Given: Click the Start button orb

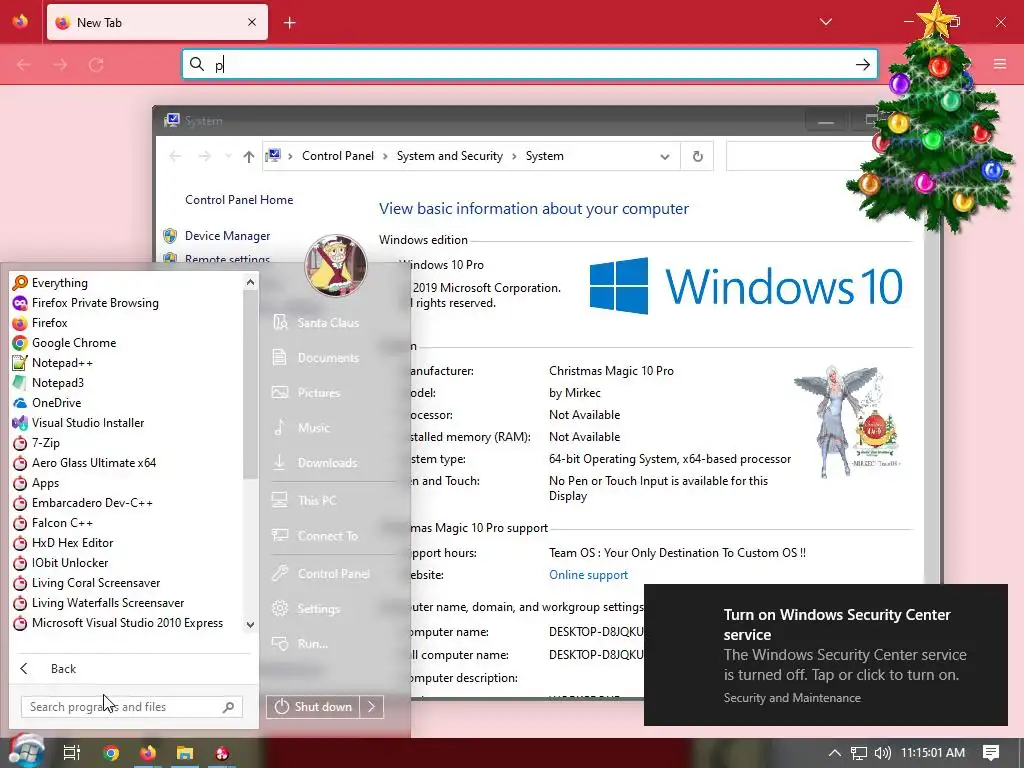Looking at the screenshot, I should [25, 751].
